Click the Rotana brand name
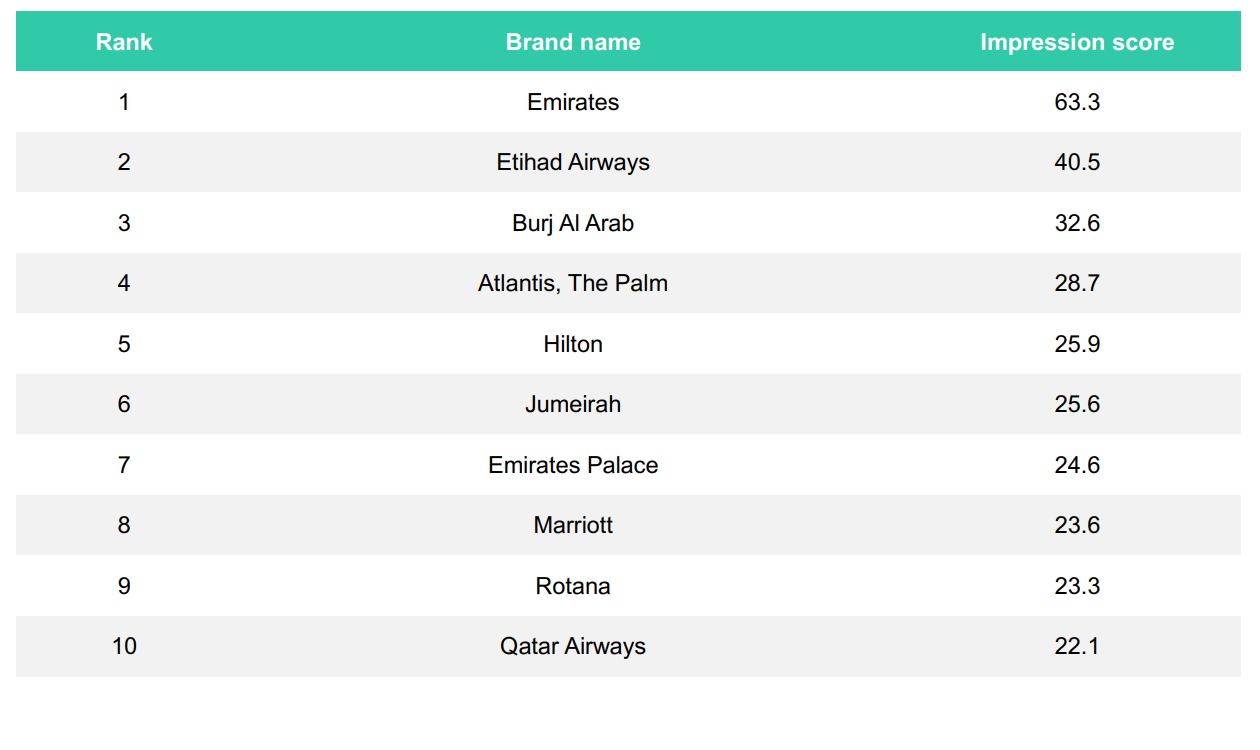 [x=573, y=586]
